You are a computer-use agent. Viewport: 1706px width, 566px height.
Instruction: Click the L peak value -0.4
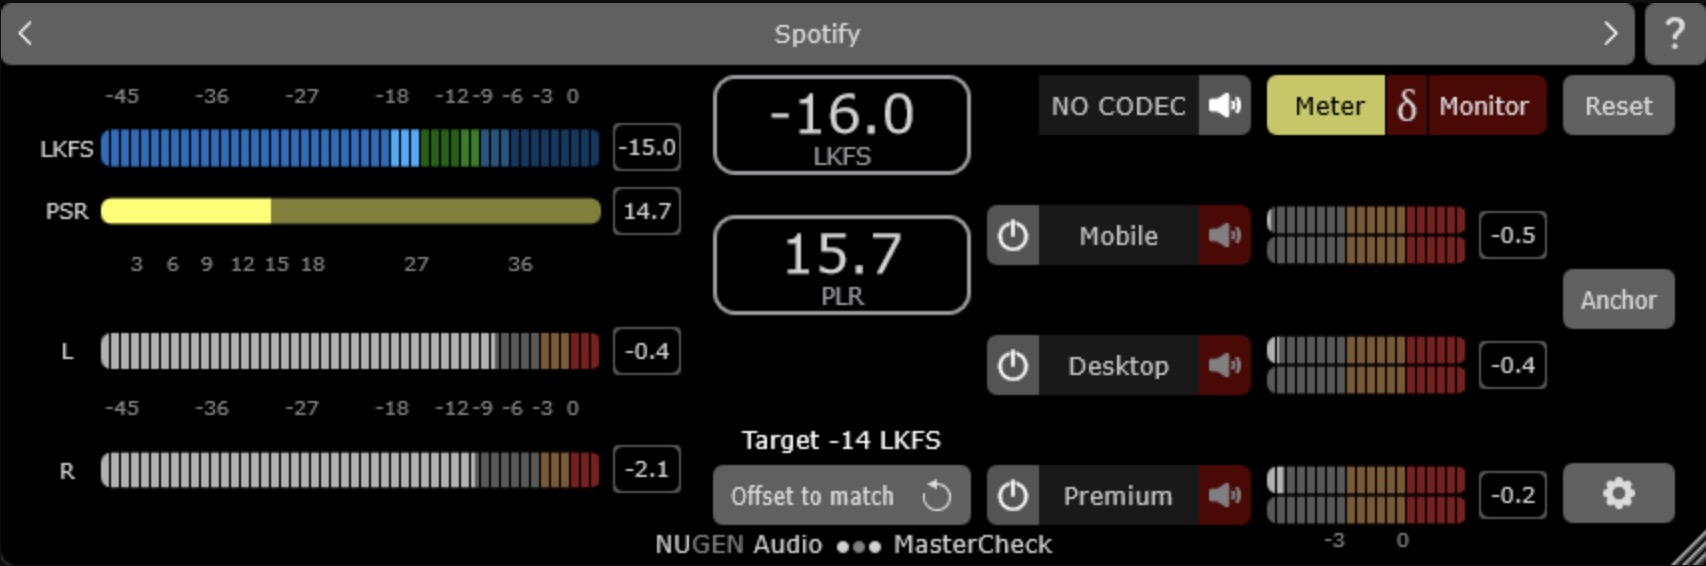[x=647, y=351]
